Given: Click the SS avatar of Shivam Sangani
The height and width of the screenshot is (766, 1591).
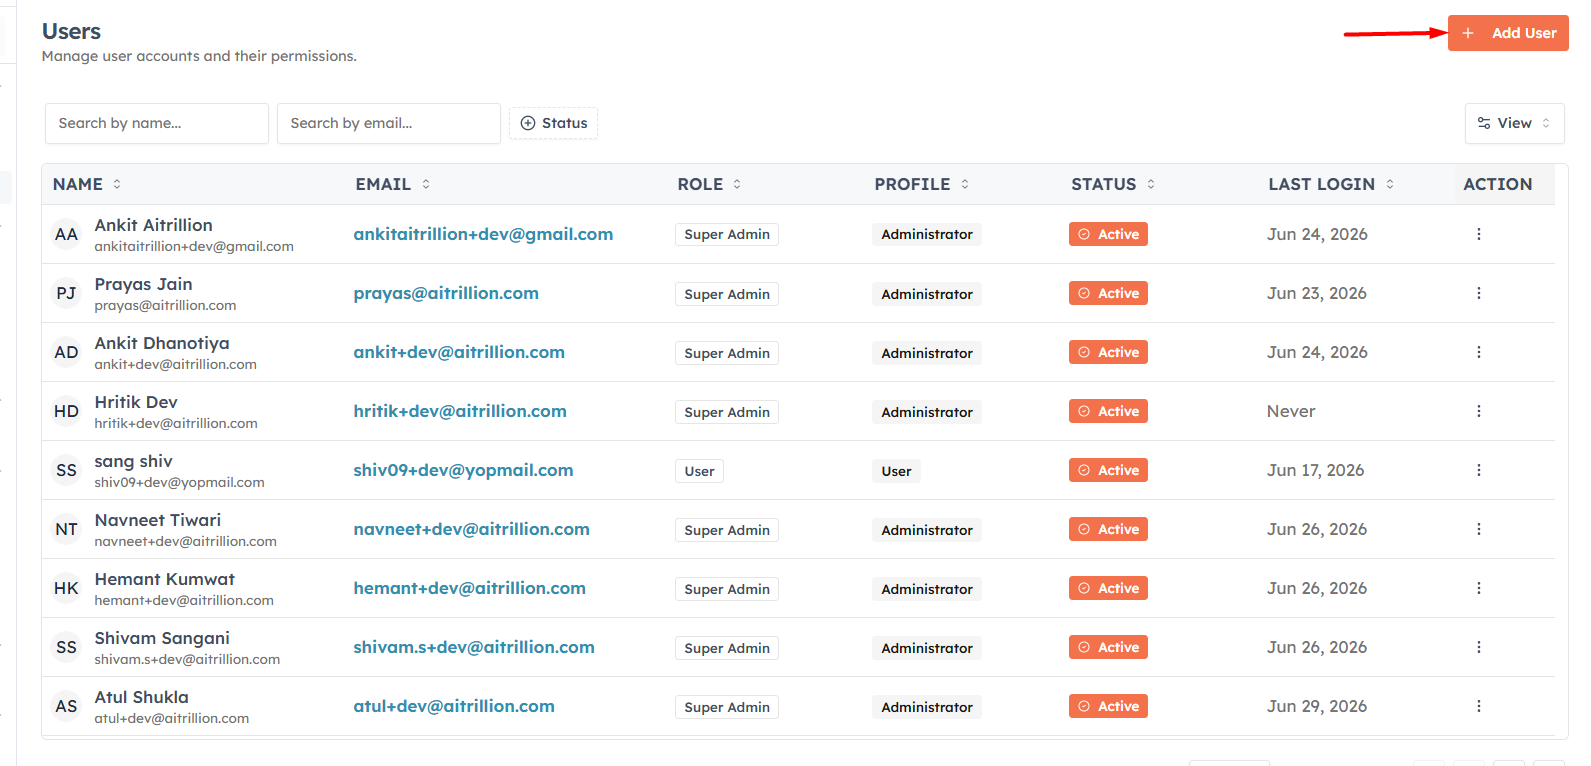Looking at the screenshot, I should [66, 647].
